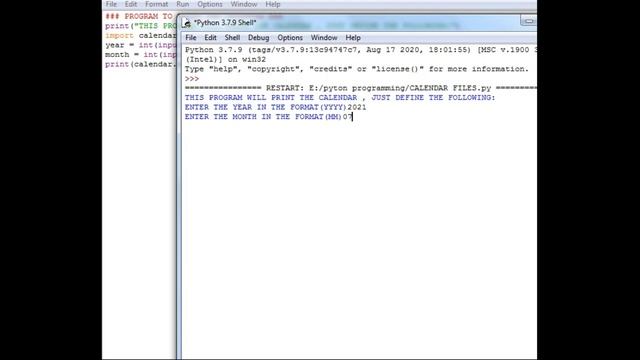Screen dimensions: 640x360
Task: Click the Python Shell title bar icon
Action: (186, 23)
